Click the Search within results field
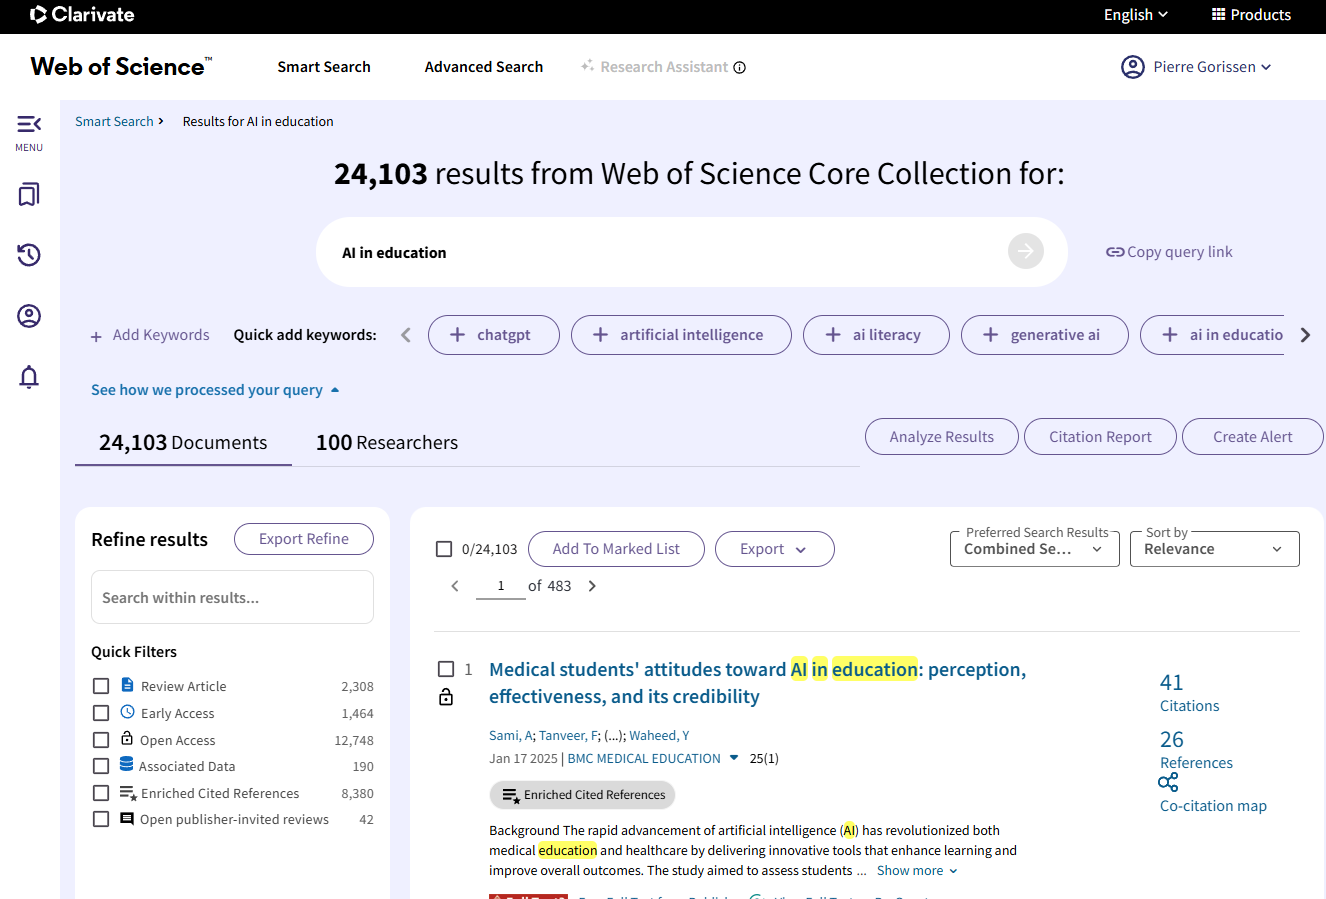Screen dimensions: 1326x899 232,598
